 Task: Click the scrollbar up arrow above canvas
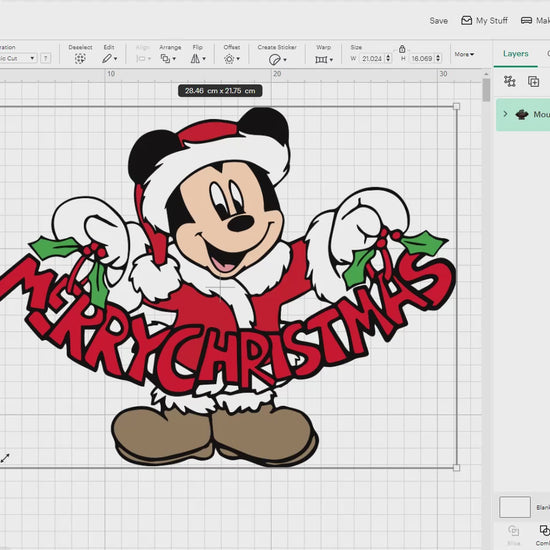pos(486,74)
